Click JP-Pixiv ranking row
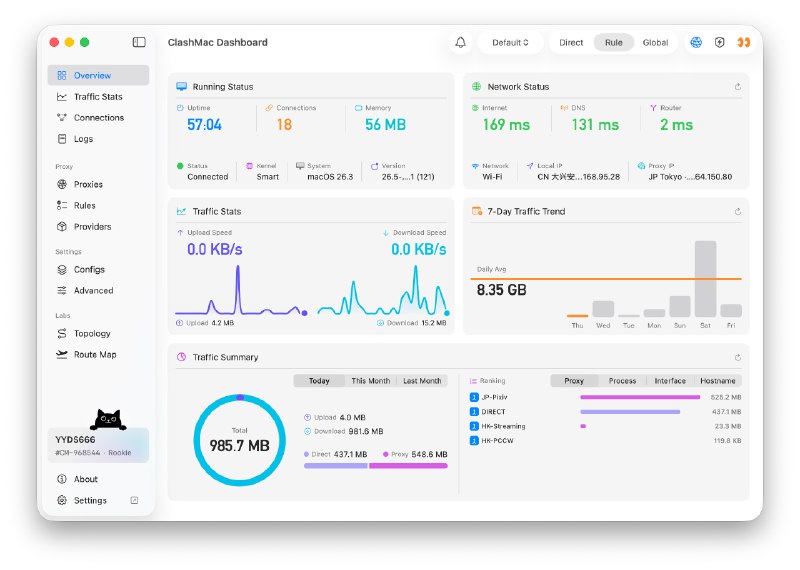 click(x=605, y=397)
